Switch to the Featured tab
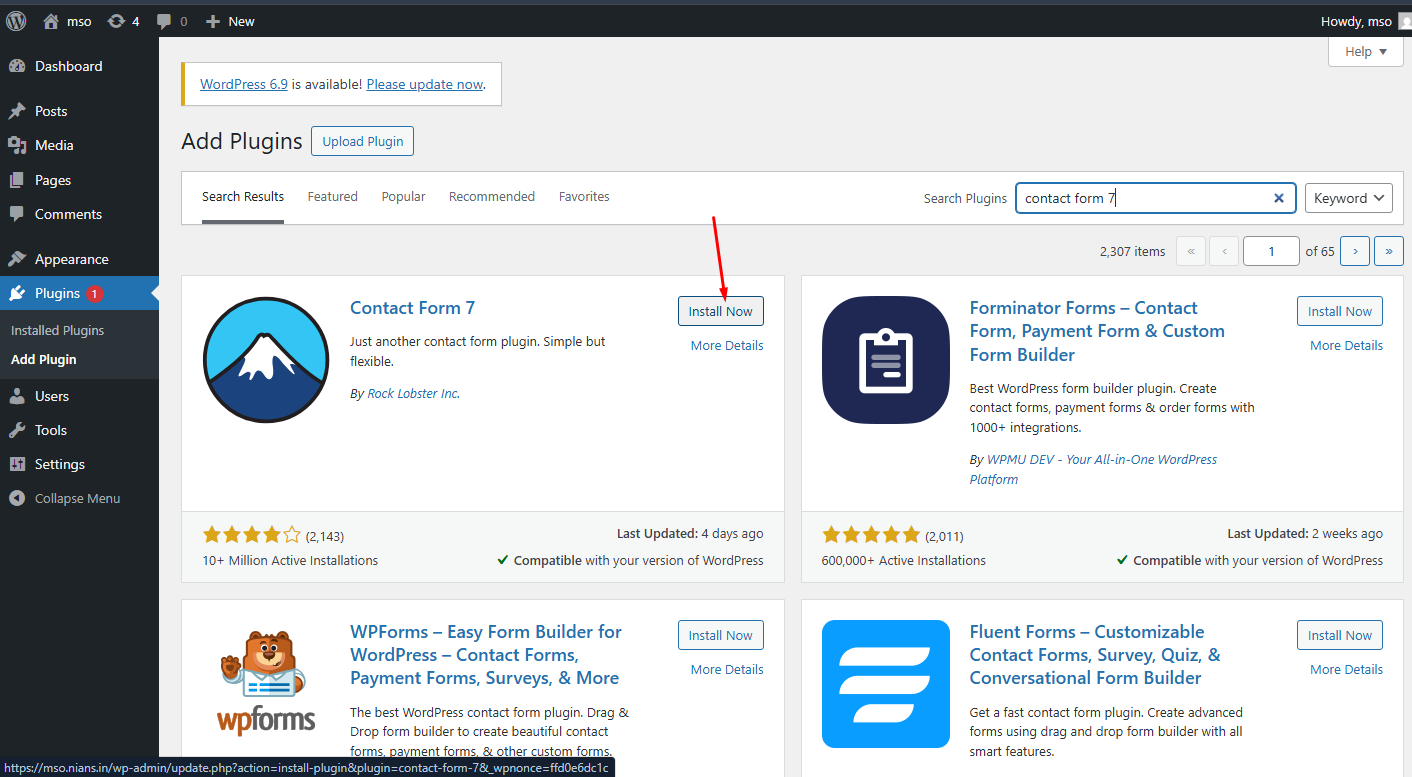 (332, 197)
